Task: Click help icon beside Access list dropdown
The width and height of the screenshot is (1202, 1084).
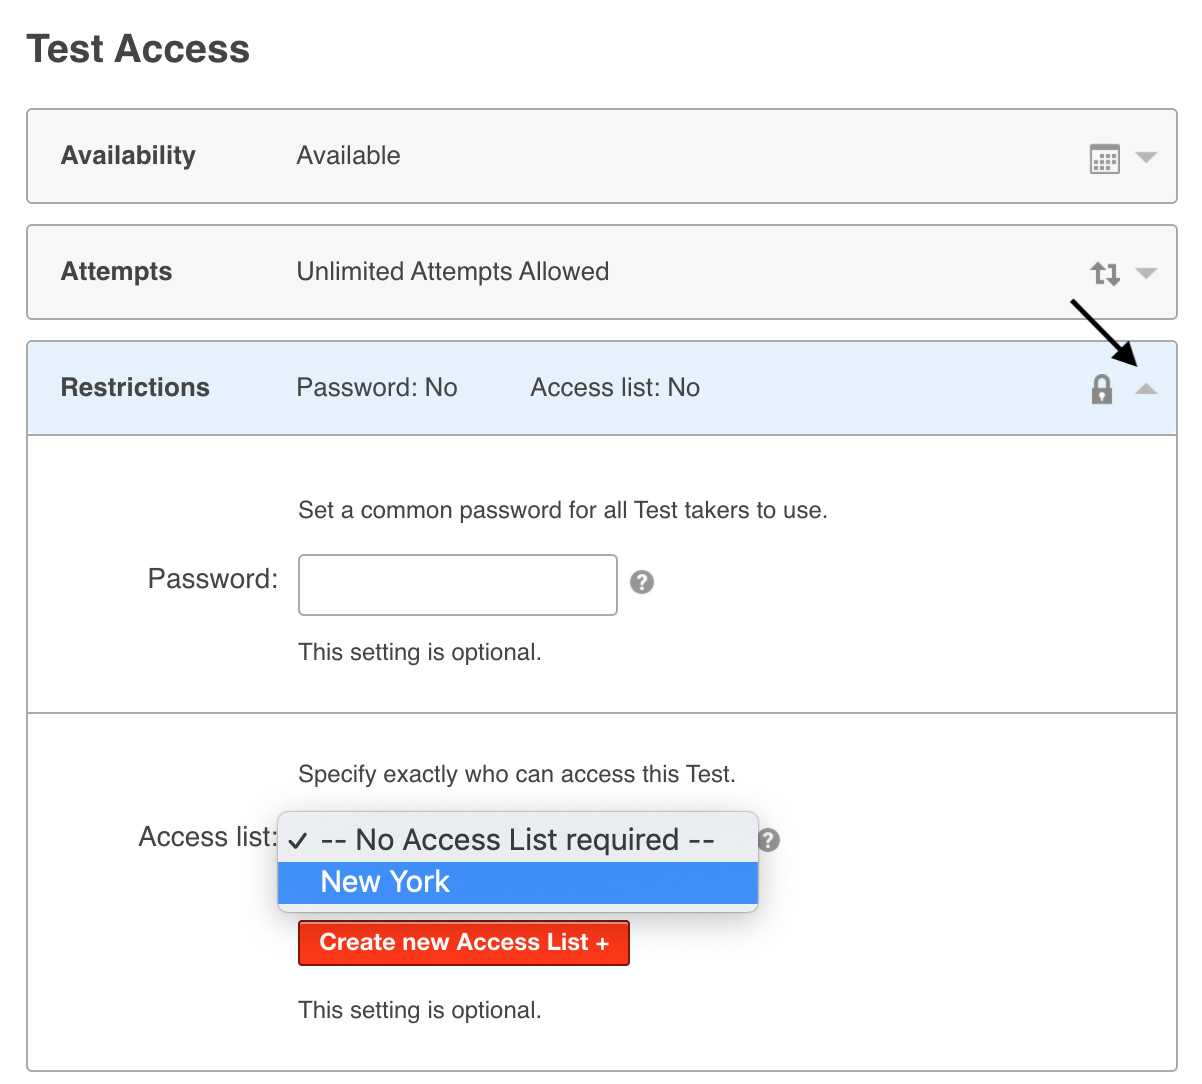Action: coord(769,840)
